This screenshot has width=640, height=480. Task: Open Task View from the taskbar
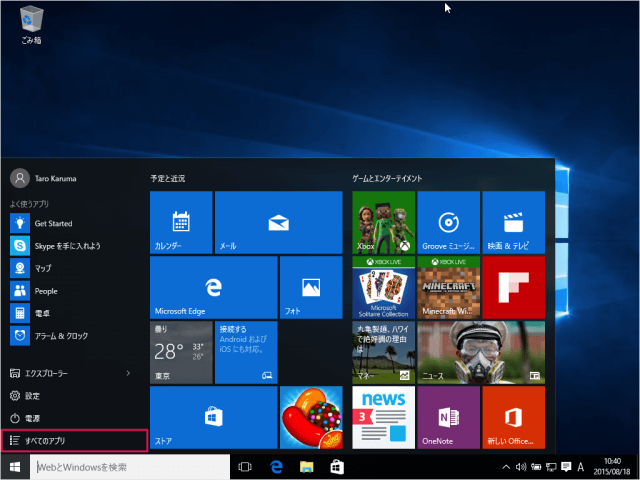tap(244, 467)
